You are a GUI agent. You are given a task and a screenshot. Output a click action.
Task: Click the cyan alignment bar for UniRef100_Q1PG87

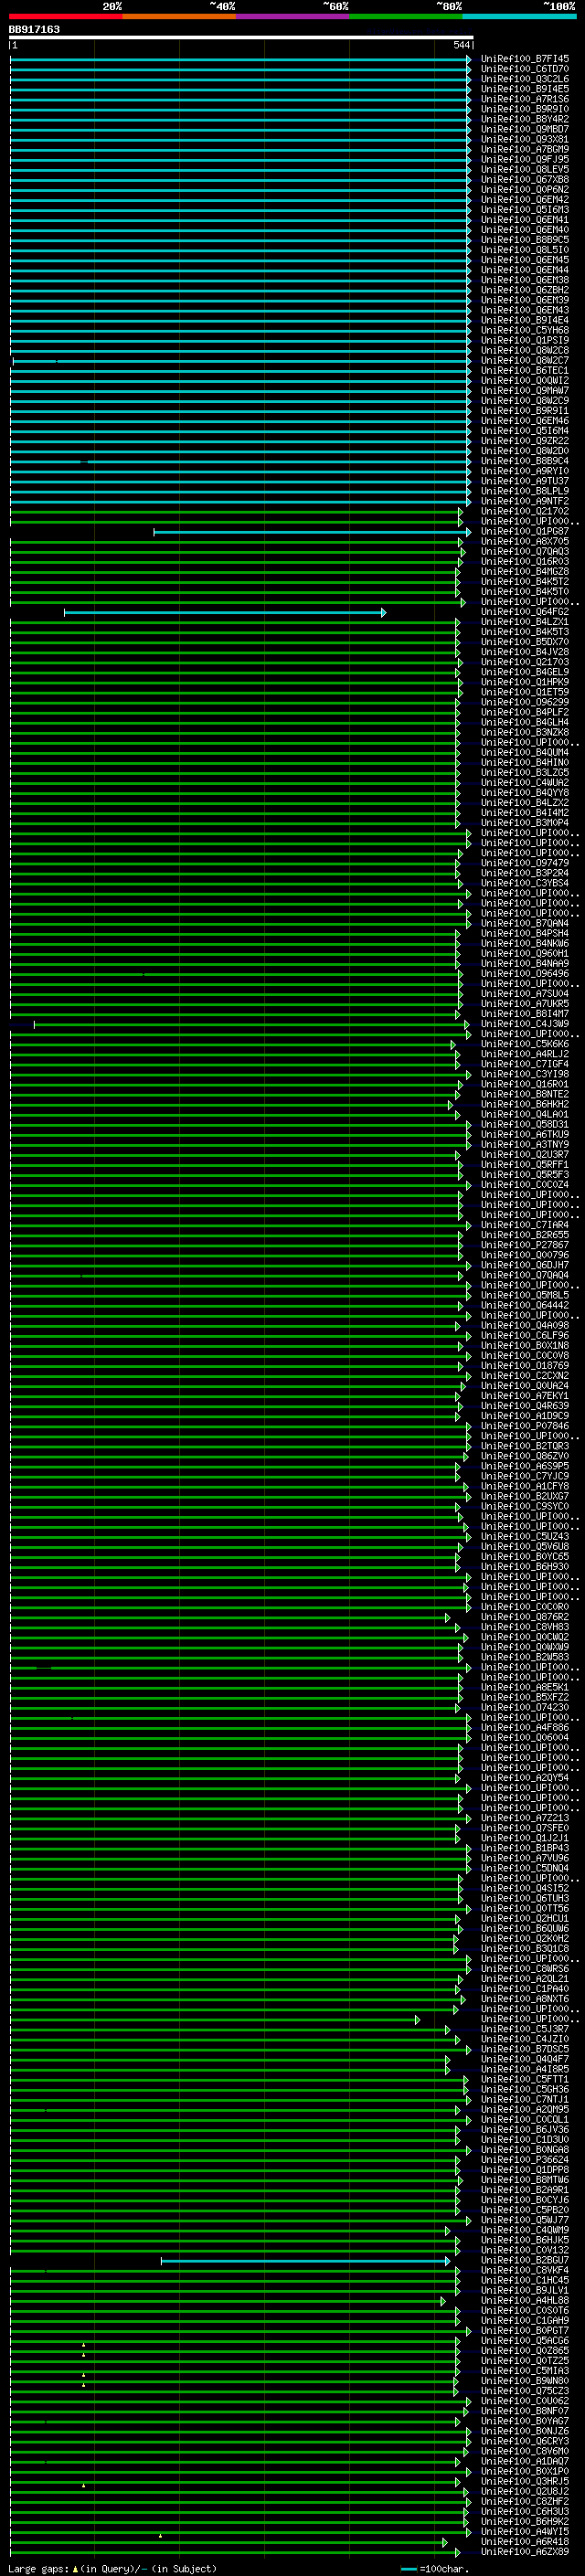tap(312, 532)
